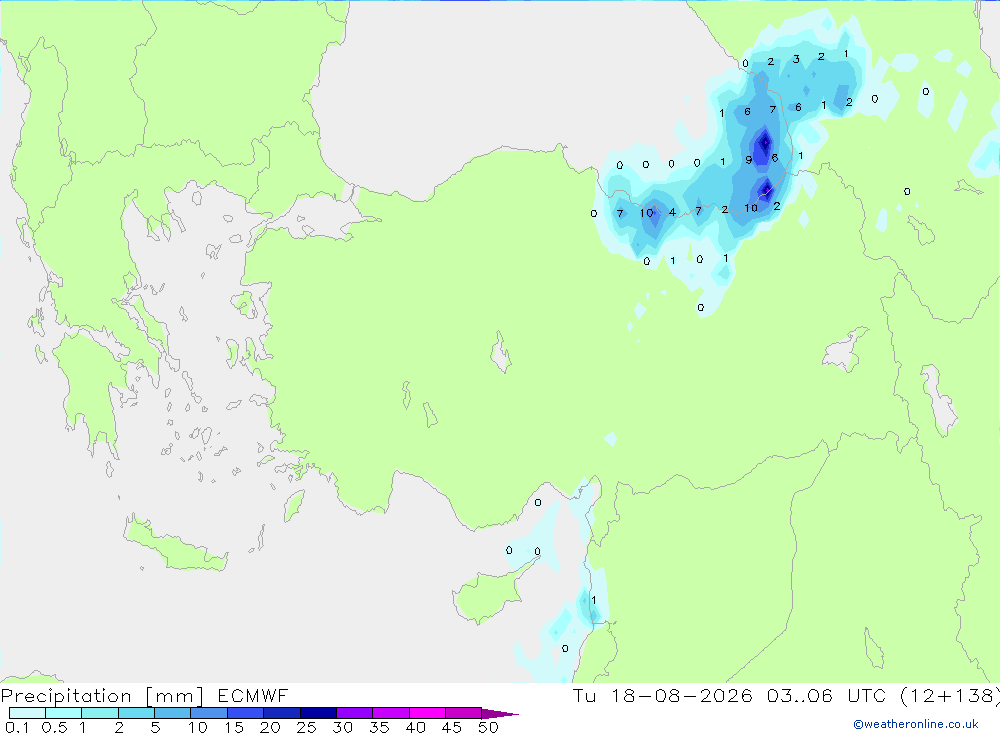Viewport: 1000px width, 733px height.
Task: Click the "4" precipitation value on map
Action: pyautogui.click(x=672, y=212)
